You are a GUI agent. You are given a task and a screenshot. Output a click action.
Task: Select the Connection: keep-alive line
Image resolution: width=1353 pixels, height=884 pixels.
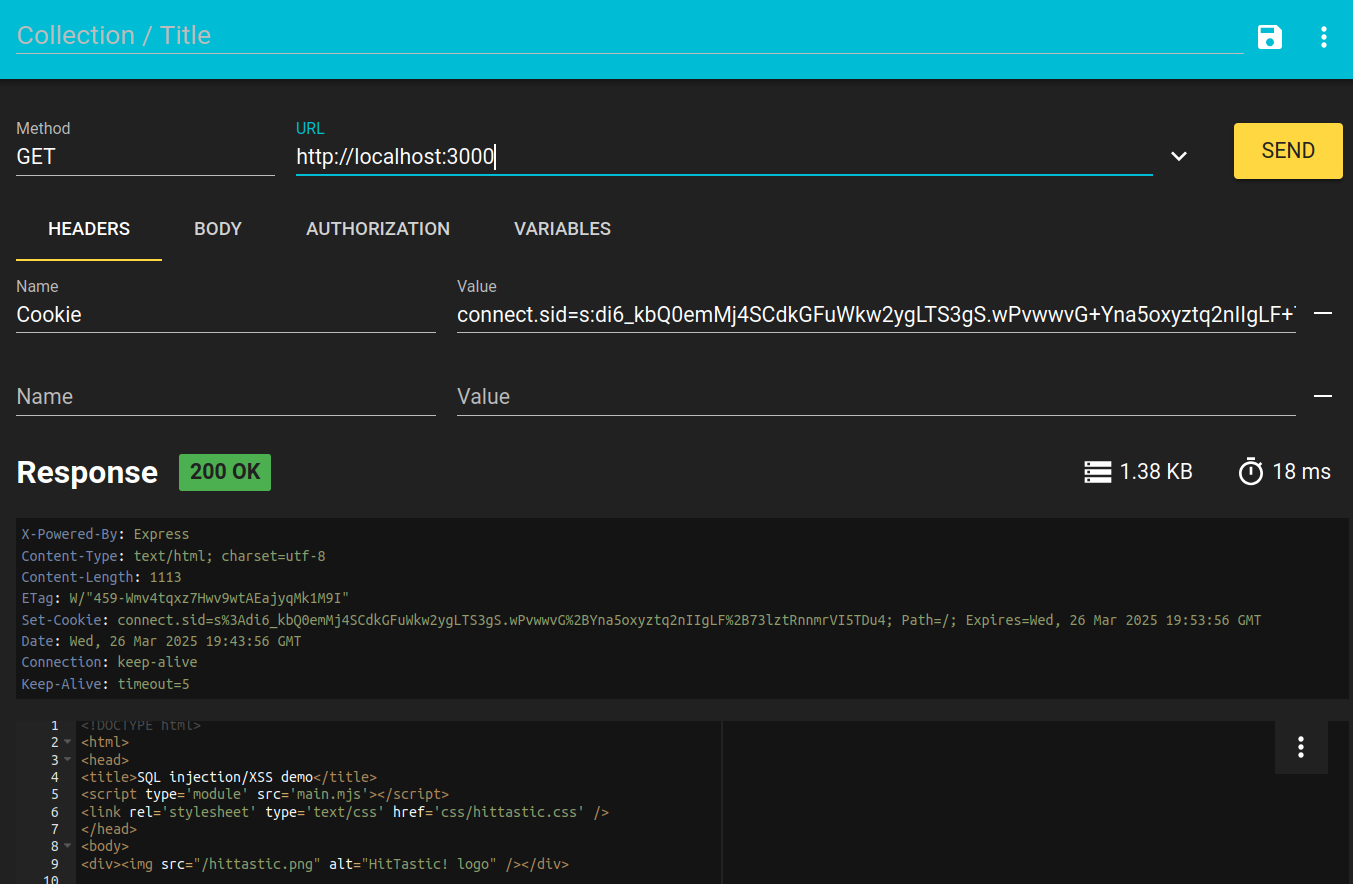click(109, 662)
